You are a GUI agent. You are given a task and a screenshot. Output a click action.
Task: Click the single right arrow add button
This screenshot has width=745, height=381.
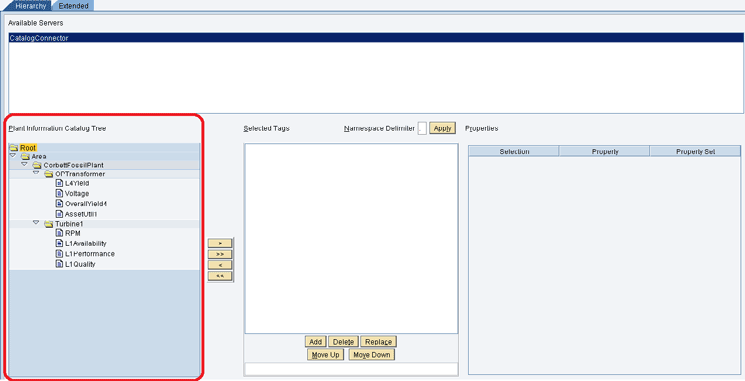pos(220,243)
